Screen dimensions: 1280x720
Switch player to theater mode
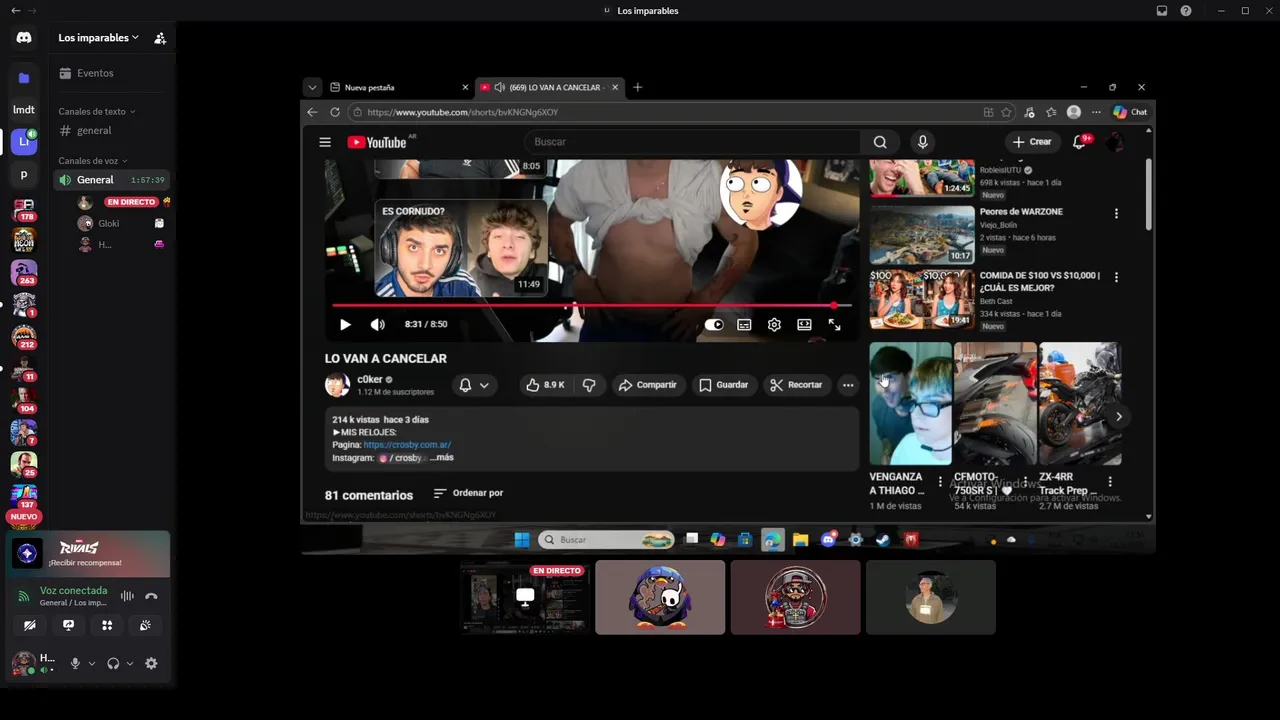point(804,325)
